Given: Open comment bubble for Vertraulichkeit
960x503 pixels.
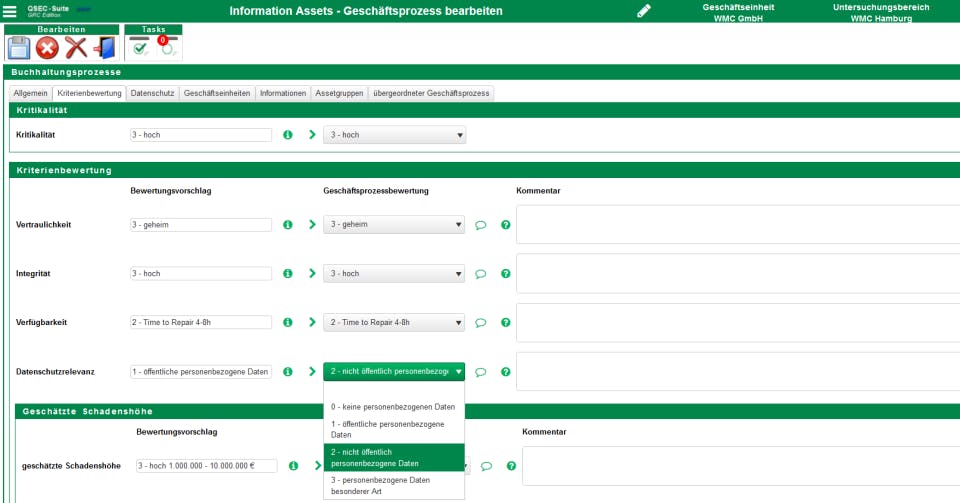Looking at the screenshot, I should point(481,225).
